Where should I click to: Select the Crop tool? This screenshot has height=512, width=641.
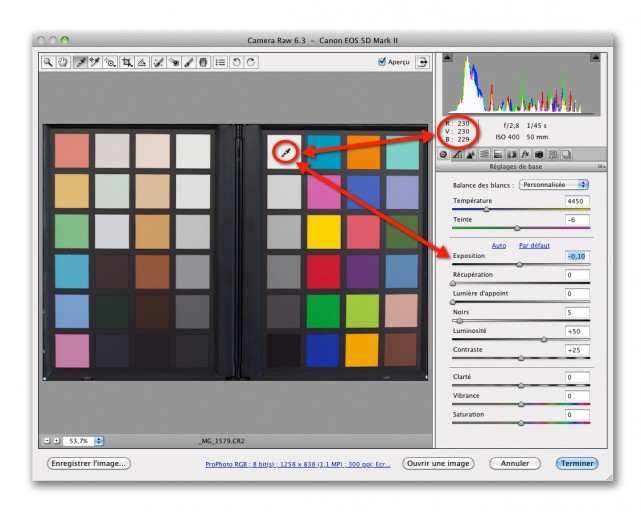click(x=127, y=62)
